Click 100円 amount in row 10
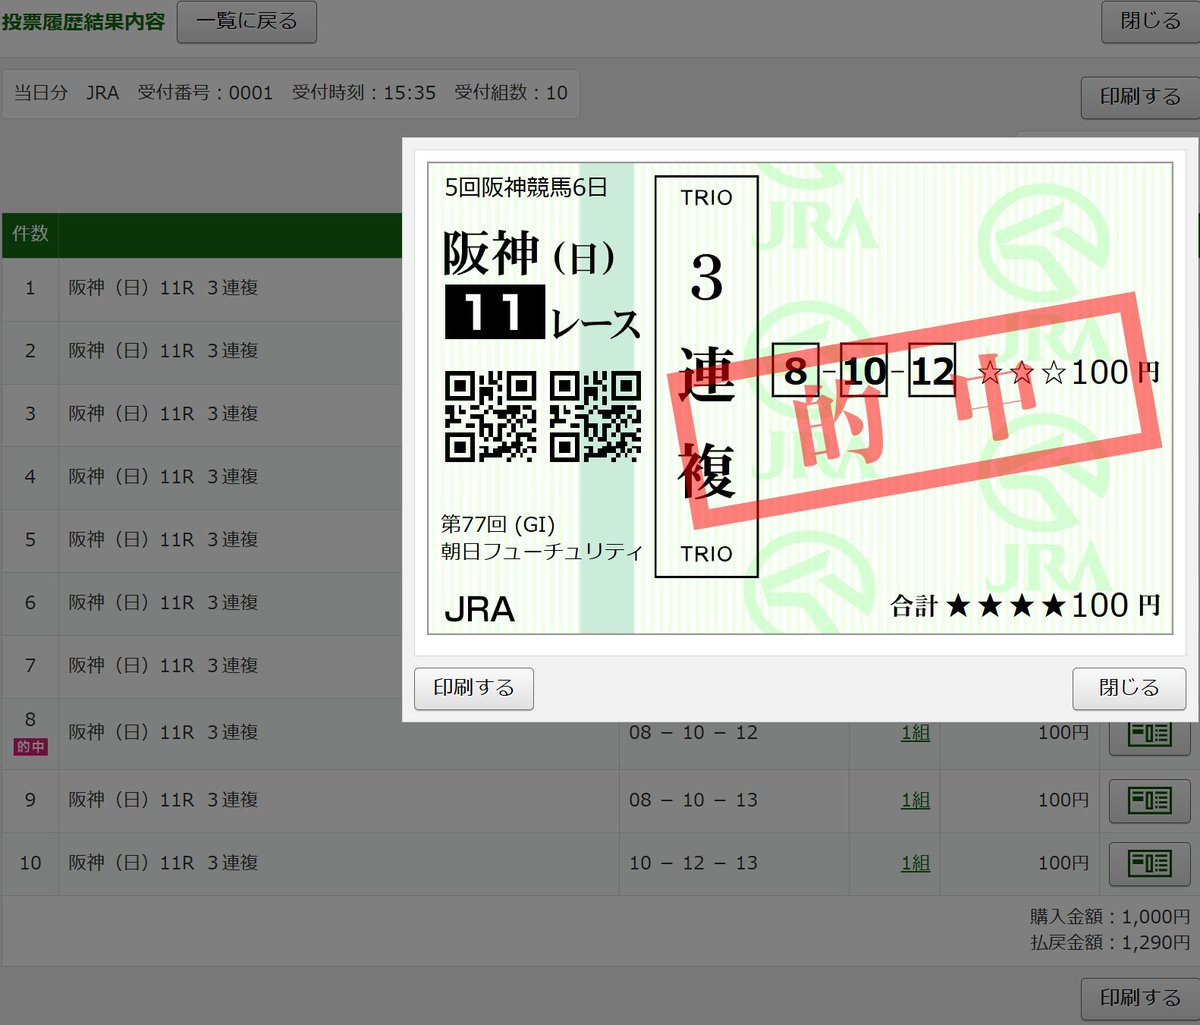This screenshot has height=1025, width=1200. [1063, 863]
